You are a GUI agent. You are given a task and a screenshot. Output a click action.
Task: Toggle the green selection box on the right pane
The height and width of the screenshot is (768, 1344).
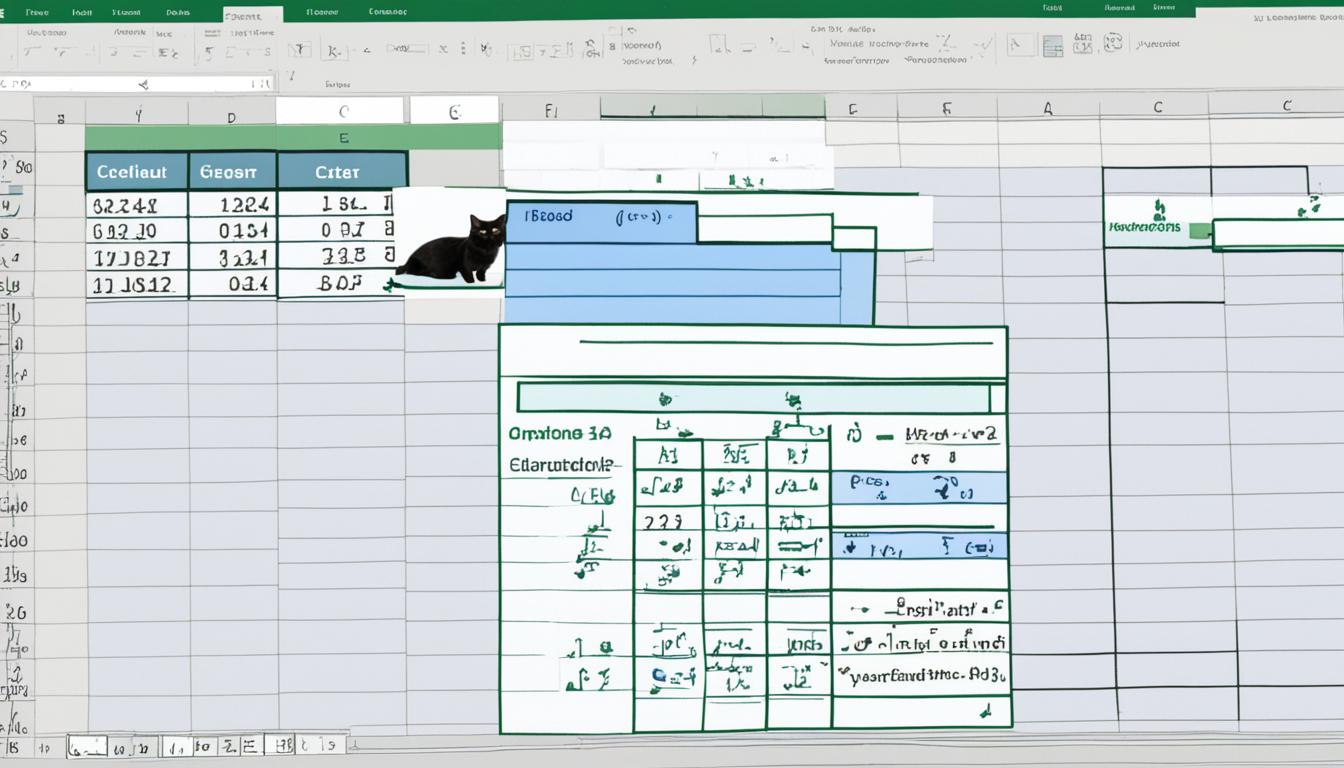click(x=1200, y=228)
